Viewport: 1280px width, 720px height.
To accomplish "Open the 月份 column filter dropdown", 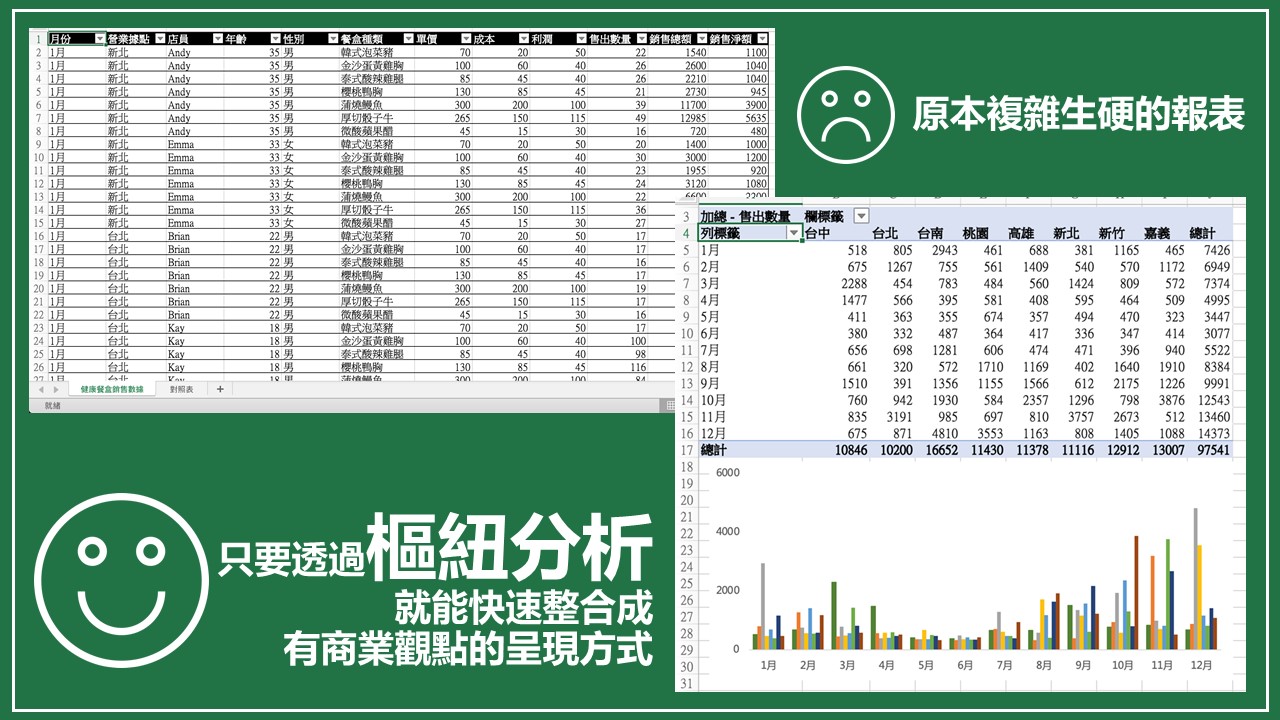I will point(99,38).
